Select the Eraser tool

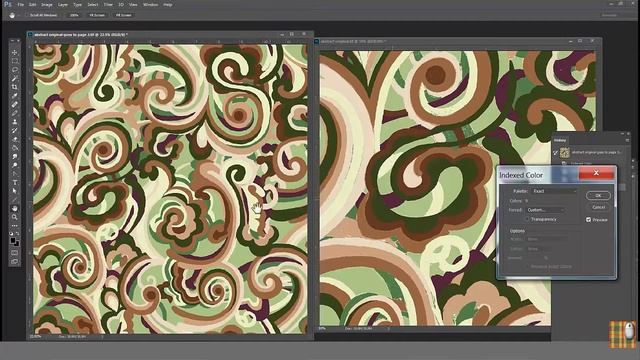pyautogui.click(x=15, y=139)
